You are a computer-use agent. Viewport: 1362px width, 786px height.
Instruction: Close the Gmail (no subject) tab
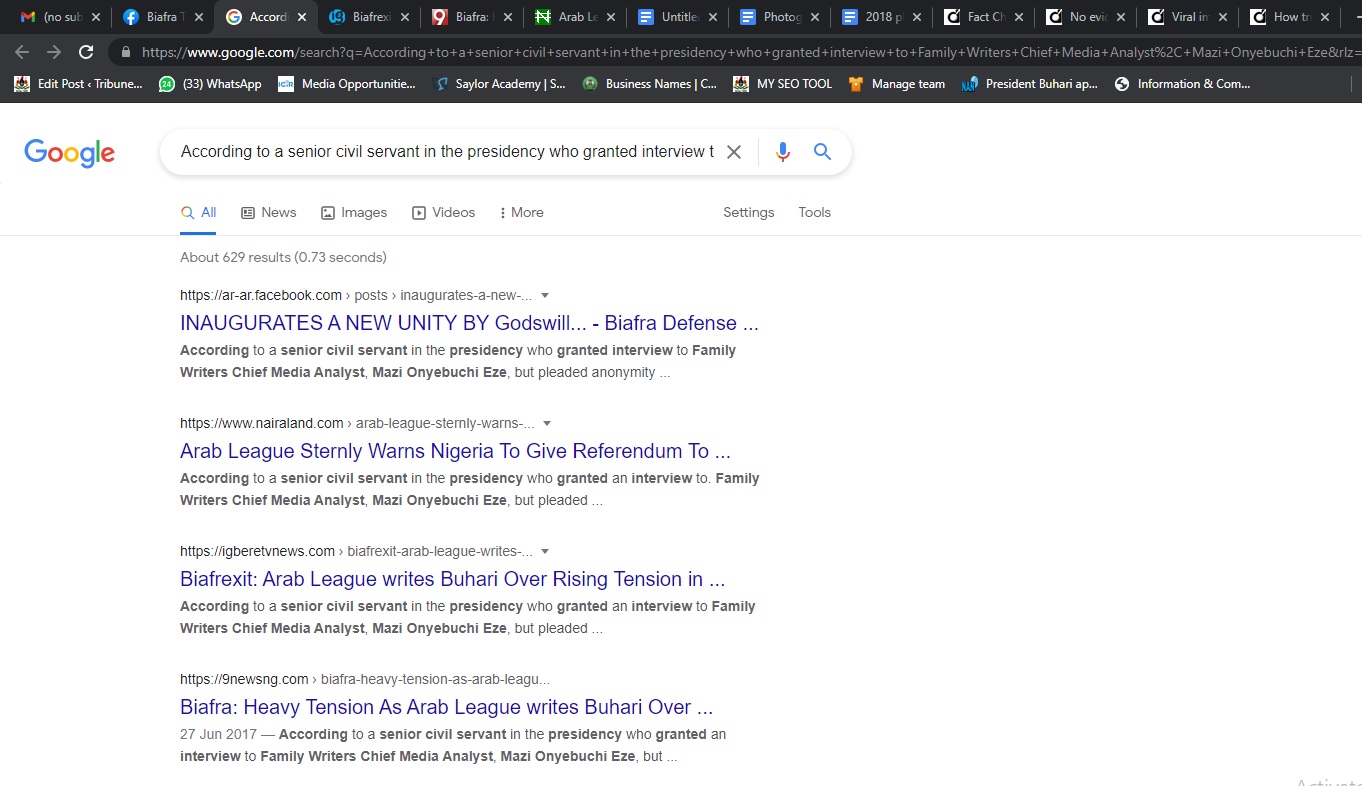(96, 17)
